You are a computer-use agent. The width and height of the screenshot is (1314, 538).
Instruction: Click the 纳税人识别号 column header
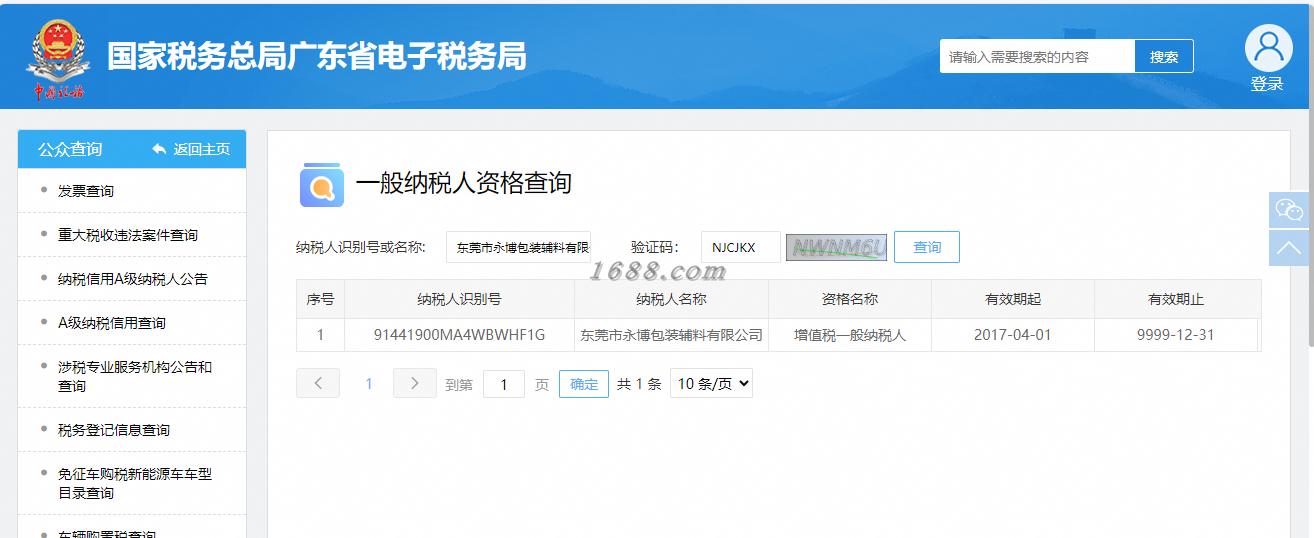click(x=459, y=299)
